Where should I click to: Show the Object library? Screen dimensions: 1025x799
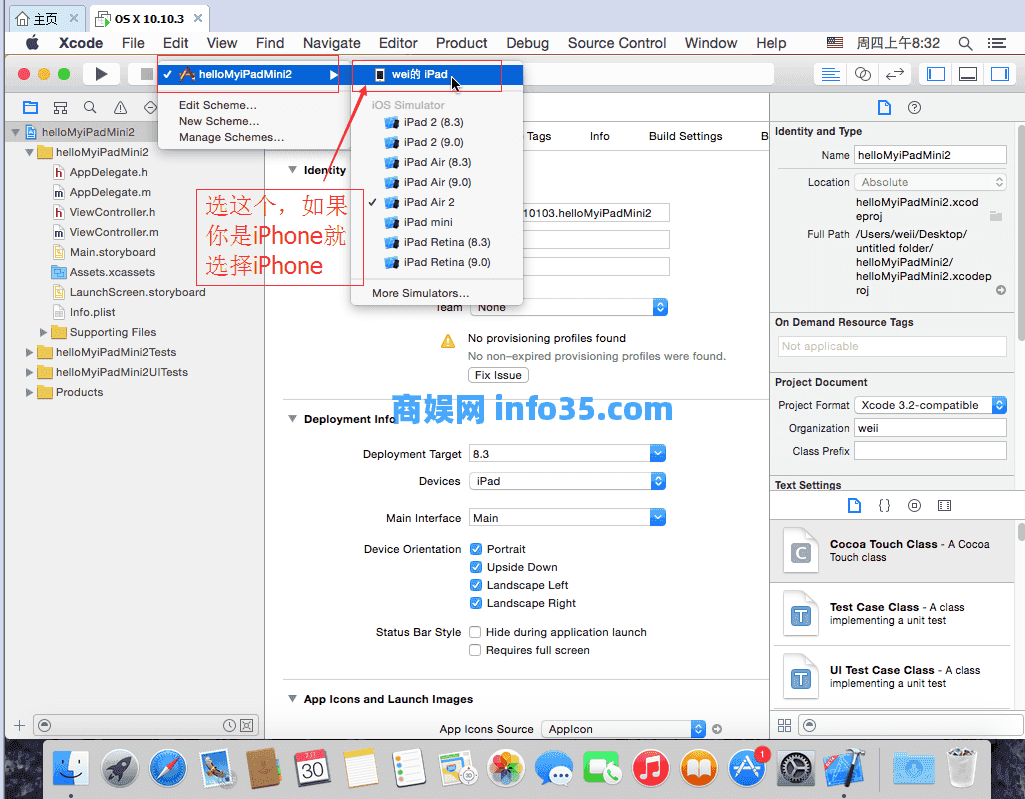click(914, 505)
